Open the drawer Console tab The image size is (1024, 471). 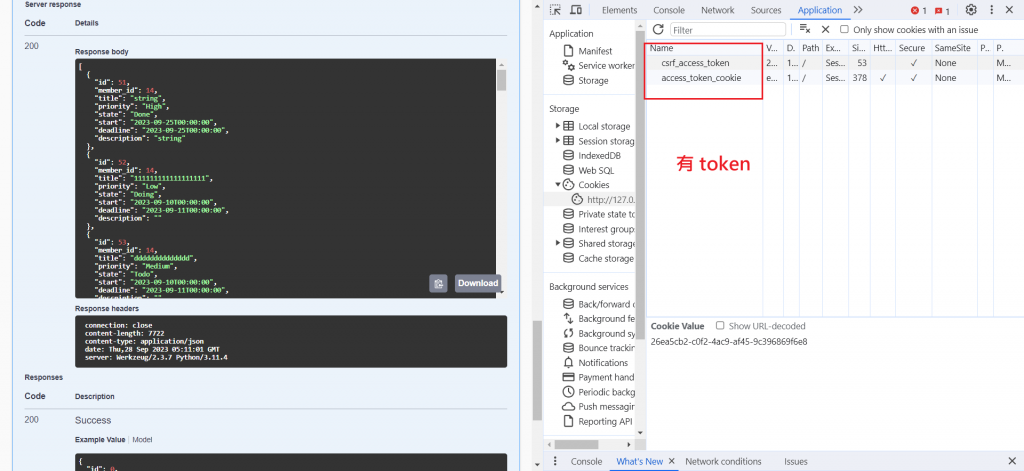tap(586, 461)
